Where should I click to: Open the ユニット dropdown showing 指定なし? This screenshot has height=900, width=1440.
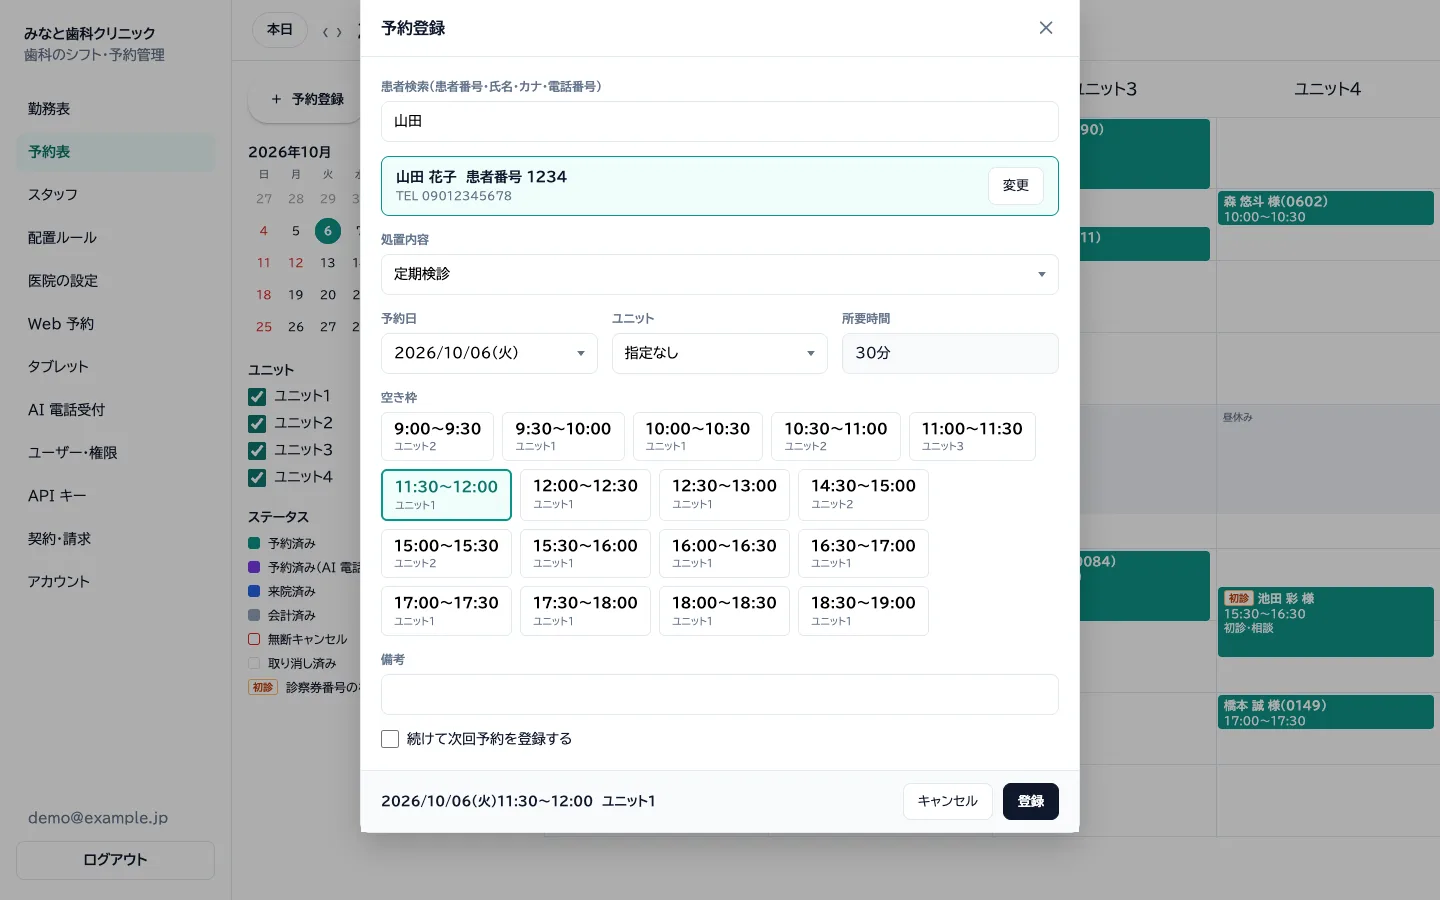719,353
